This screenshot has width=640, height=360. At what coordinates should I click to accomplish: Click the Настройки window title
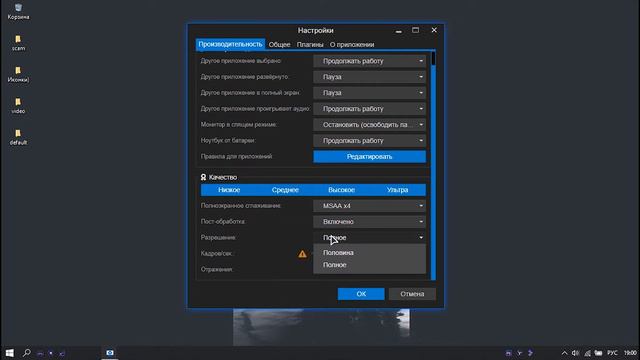point(316,31)
